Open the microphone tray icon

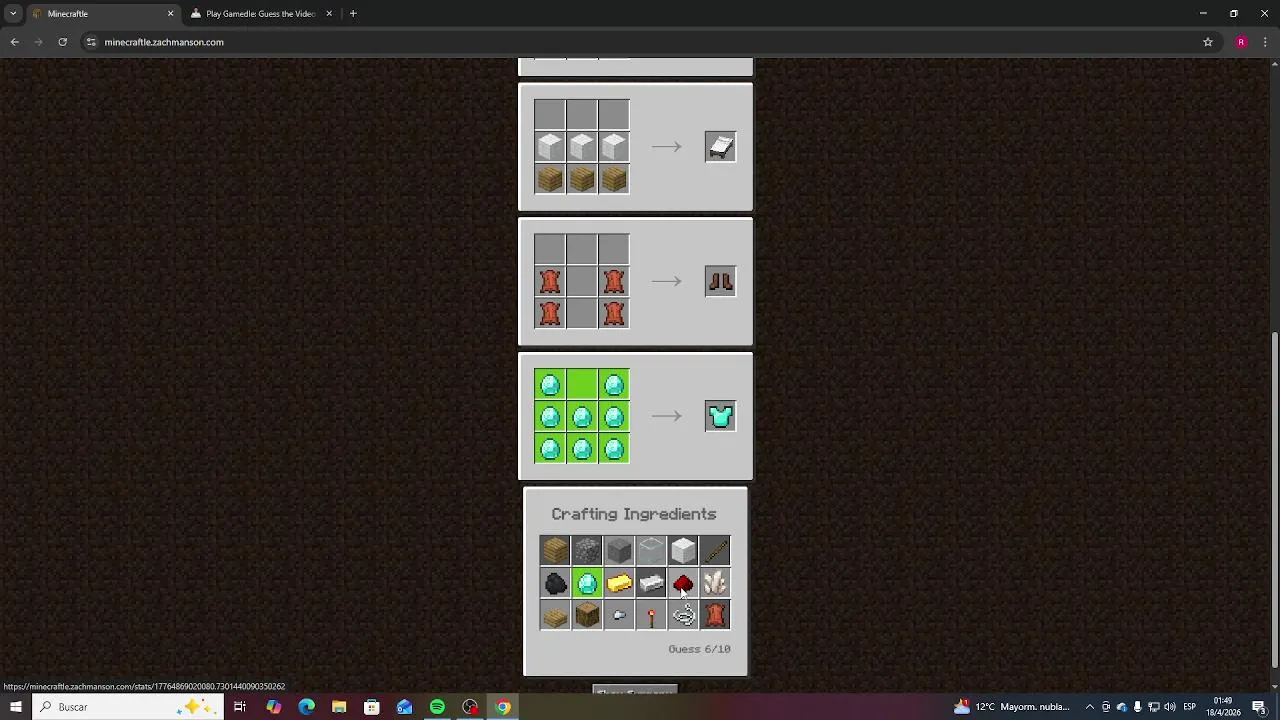click(1137, 707)
